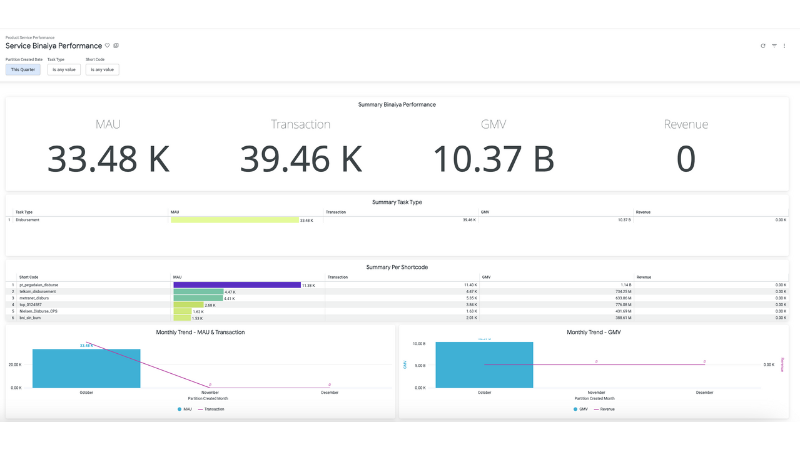The image size is (800, 450).
Task: Click the green 4.47 K MAU bar
Action: pyautogui.click(x=198, y=291)
